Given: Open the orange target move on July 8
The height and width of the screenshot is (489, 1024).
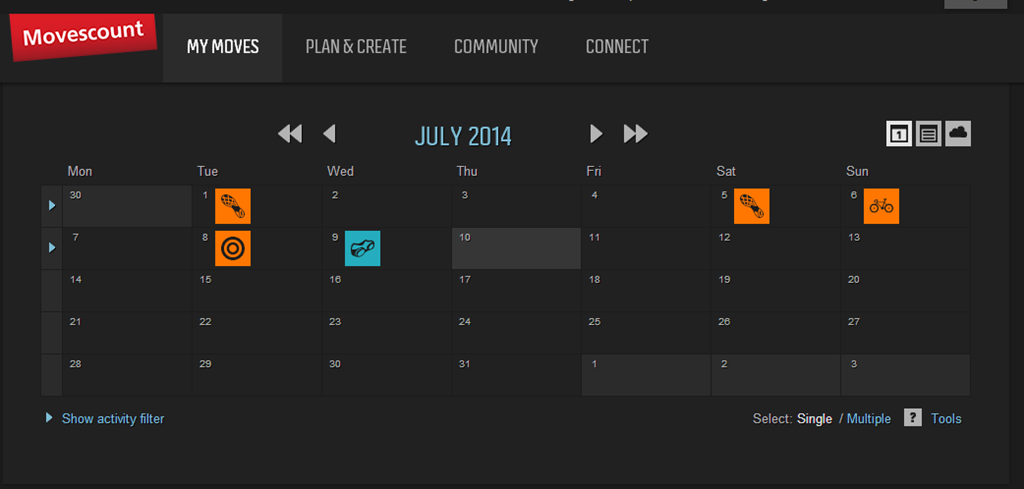Looking at the screenshot, I should (x=232, y=249).
